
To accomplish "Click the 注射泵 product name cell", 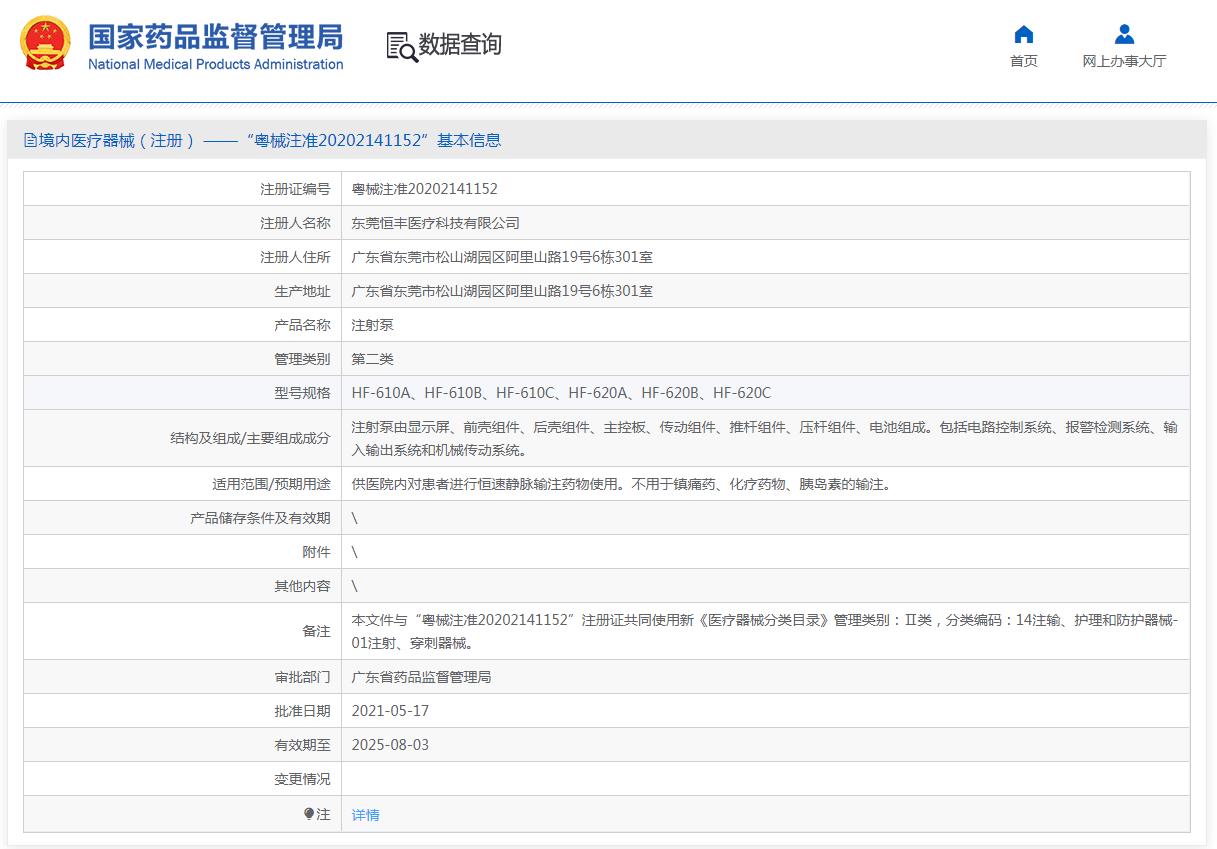I will pyautogui.click(x=373, y=325).
